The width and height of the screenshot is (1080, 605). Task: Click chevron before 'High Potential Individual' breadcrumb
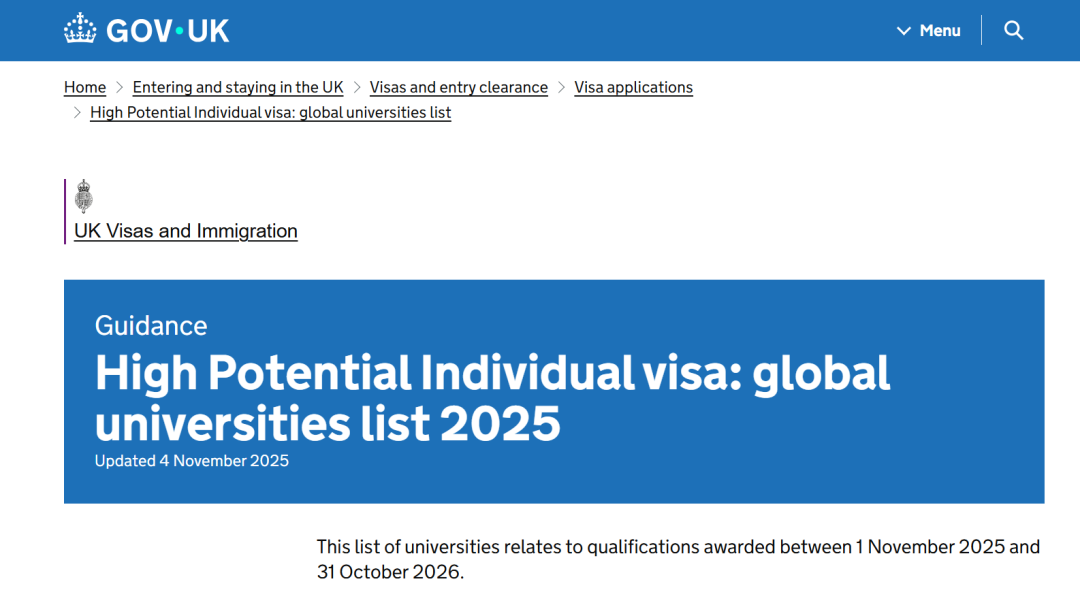coord(77,112)
